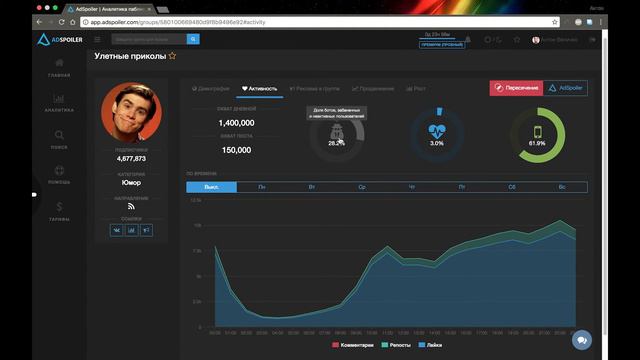
Task: Click the post reach value 150,000
Action: click(x=236, y=150)
